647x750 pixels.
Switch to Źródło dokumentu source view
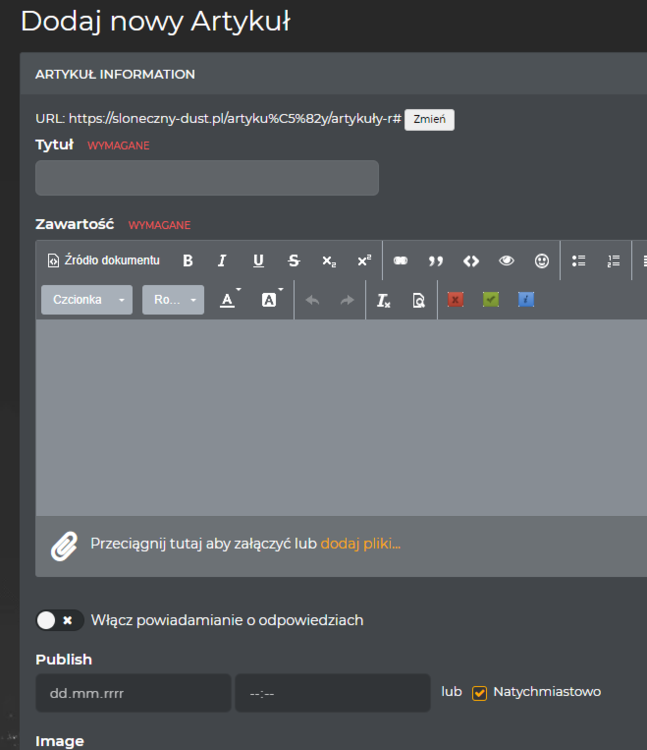coord(104,261)
